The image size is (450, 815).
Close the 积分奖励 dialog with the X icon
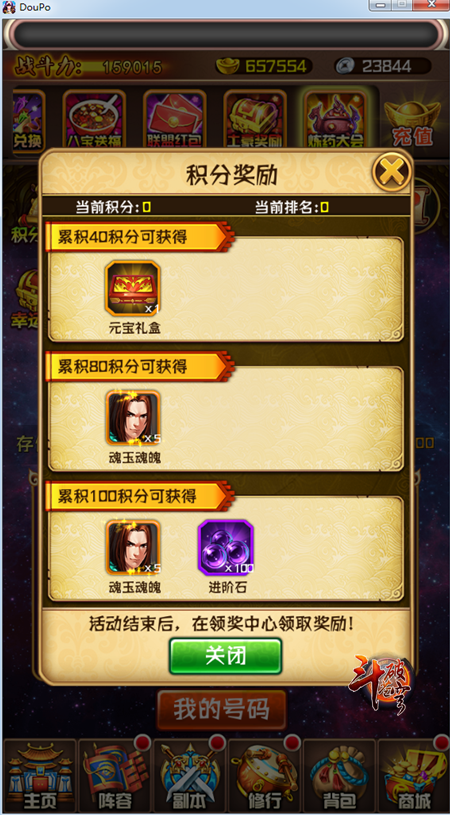pyautogui.click(x=392, y=172)
